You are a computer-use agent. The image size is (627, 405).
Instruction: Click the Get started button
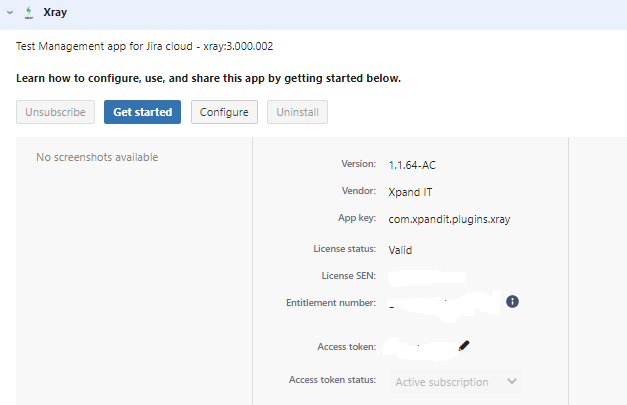click(142, 112)
